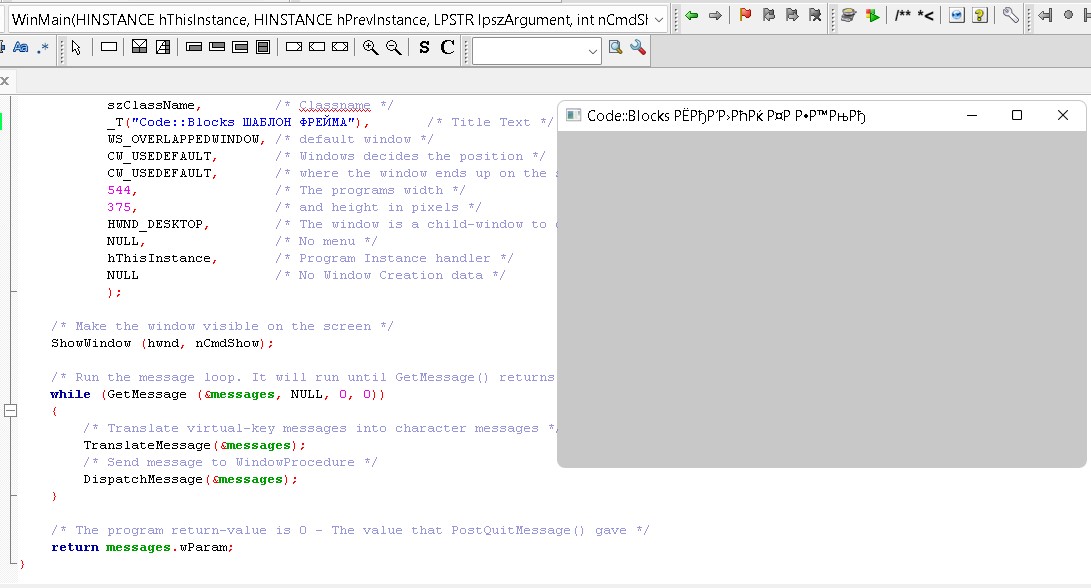Run search with the magnifier page icon

click(x=615, y=47)
